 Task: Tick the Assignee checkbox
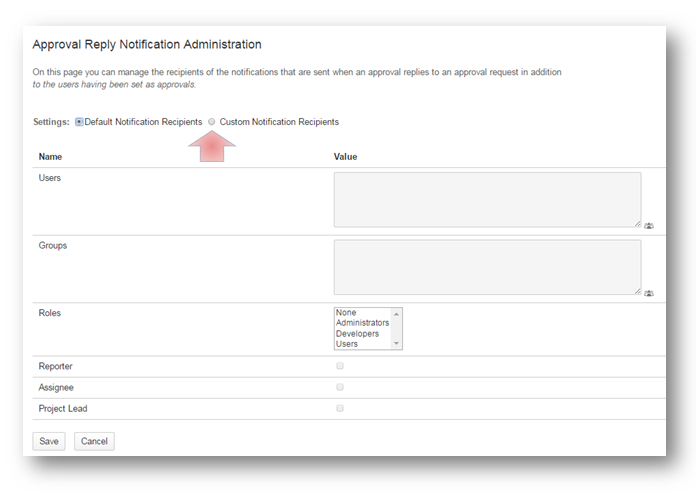[x=340, y=387]
